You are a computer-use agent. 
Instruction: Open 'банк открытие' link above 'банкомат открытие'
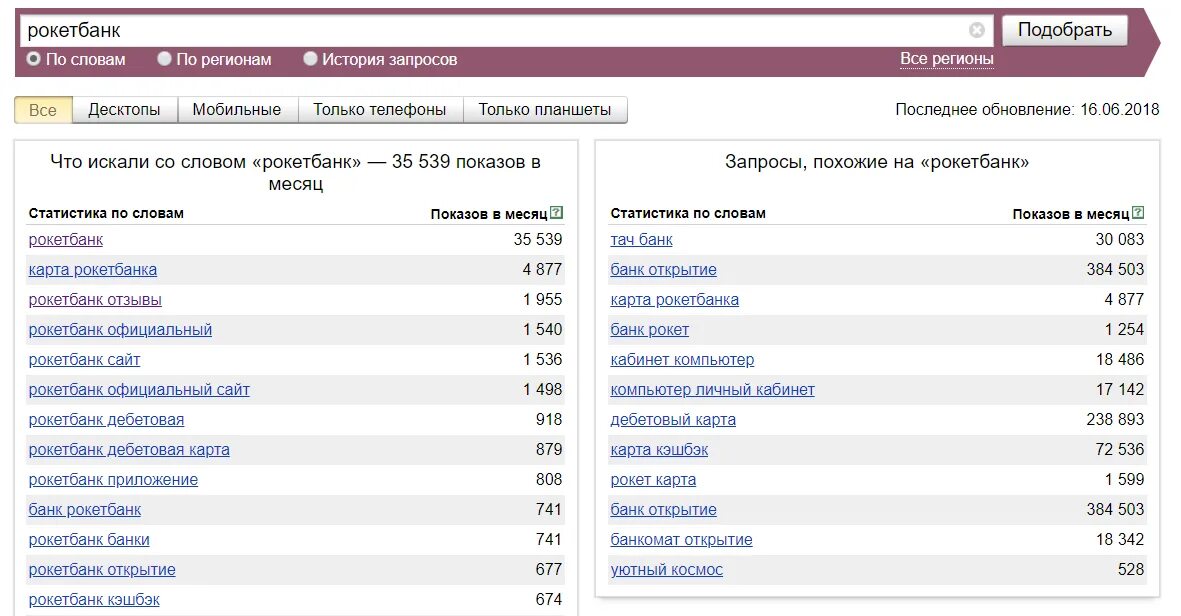click(x=664, y=510)
